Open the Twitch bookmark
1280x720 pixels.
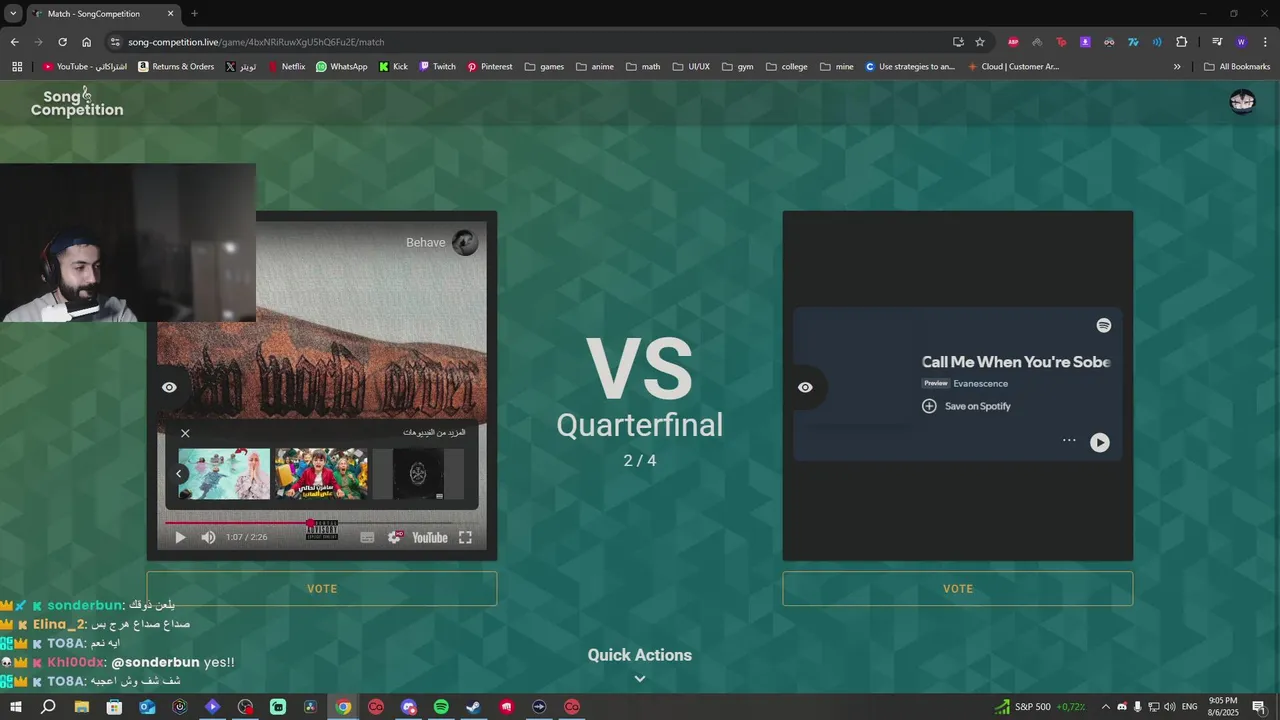(437, 67)
